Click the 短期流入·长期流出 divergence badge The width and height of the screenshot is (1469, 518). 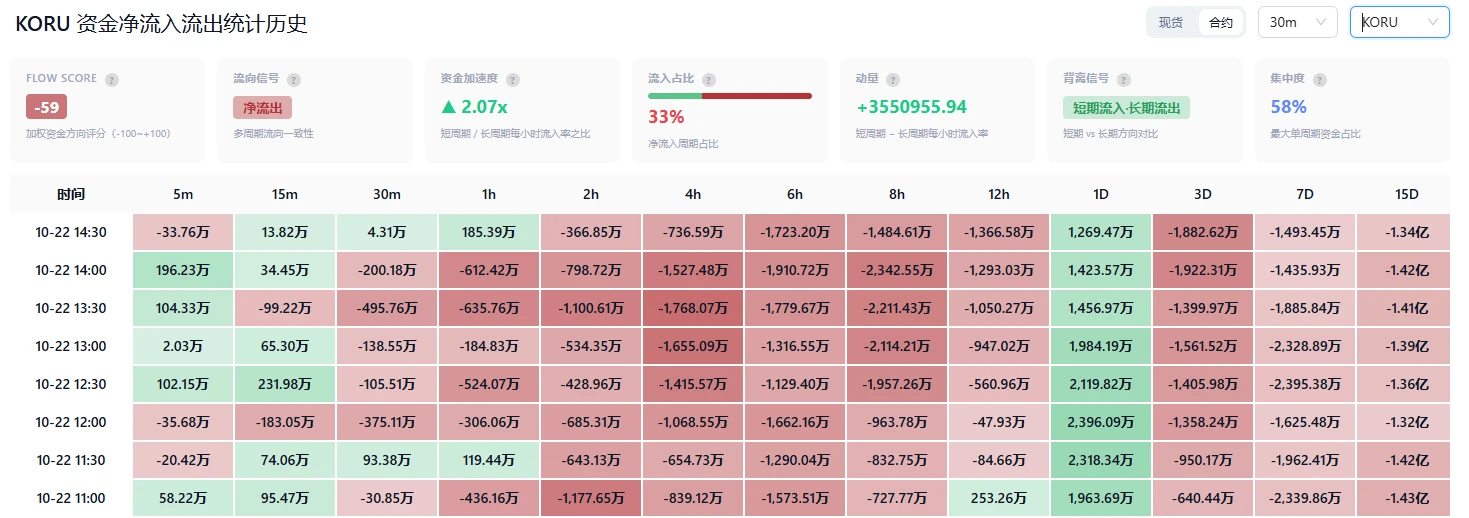pos(1126,107)
